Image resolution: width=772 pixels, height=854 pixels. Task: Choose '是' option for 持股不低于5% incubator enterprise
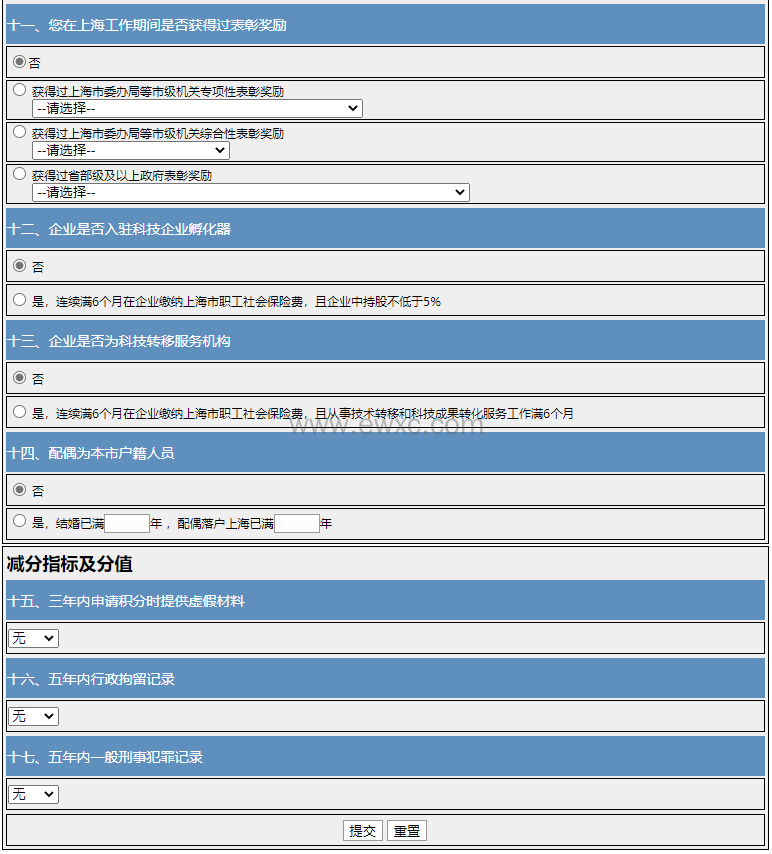pos(19,300)
